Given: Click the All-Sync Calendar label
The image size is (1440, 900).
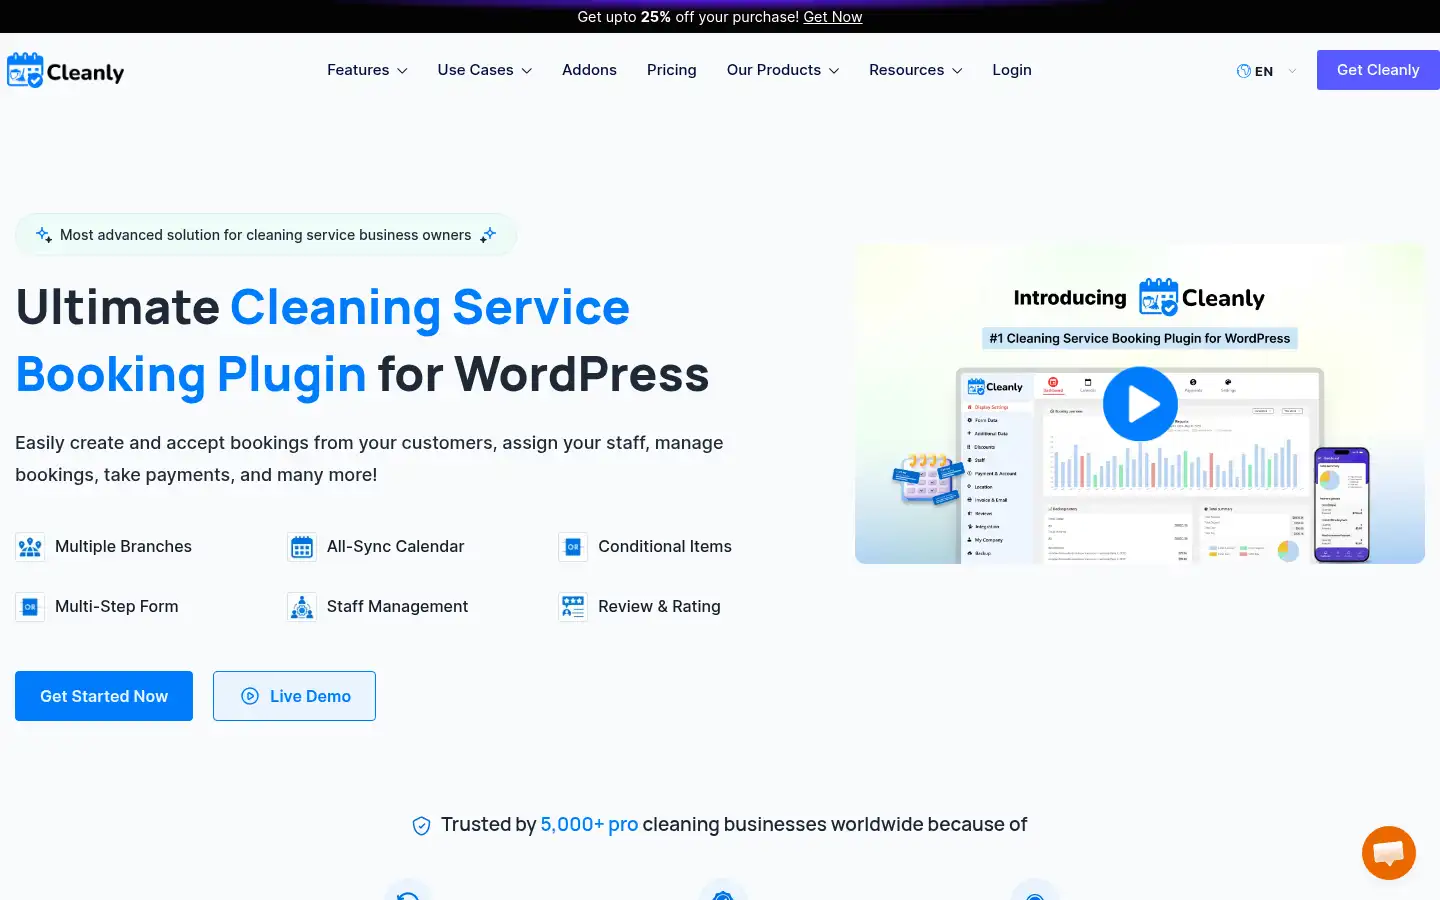Looking at the screenshot, I should coord(395,546).
